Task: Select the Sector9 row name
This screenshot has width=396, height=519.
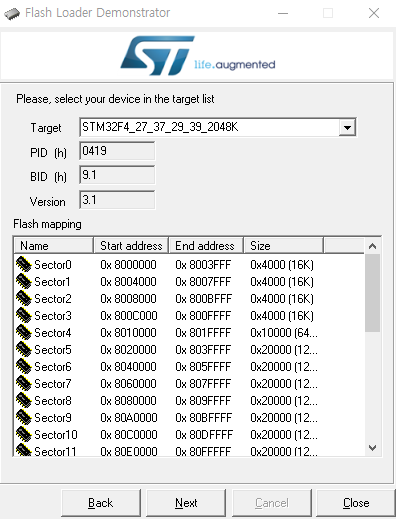Action: [53, 418]
